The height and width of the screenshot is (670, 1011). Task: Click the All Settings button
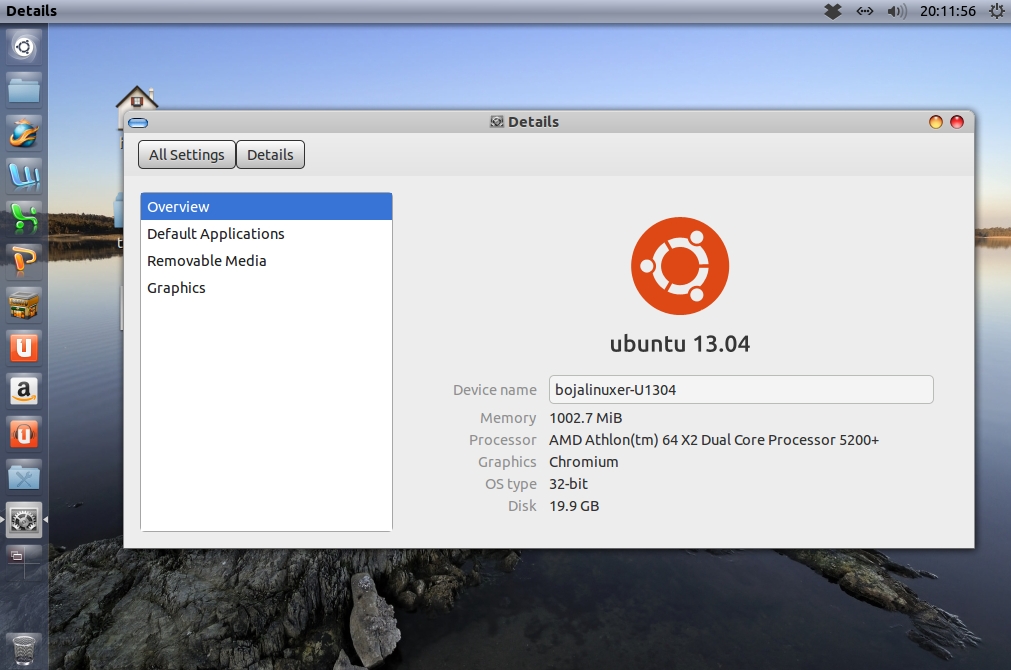point(186,154)
